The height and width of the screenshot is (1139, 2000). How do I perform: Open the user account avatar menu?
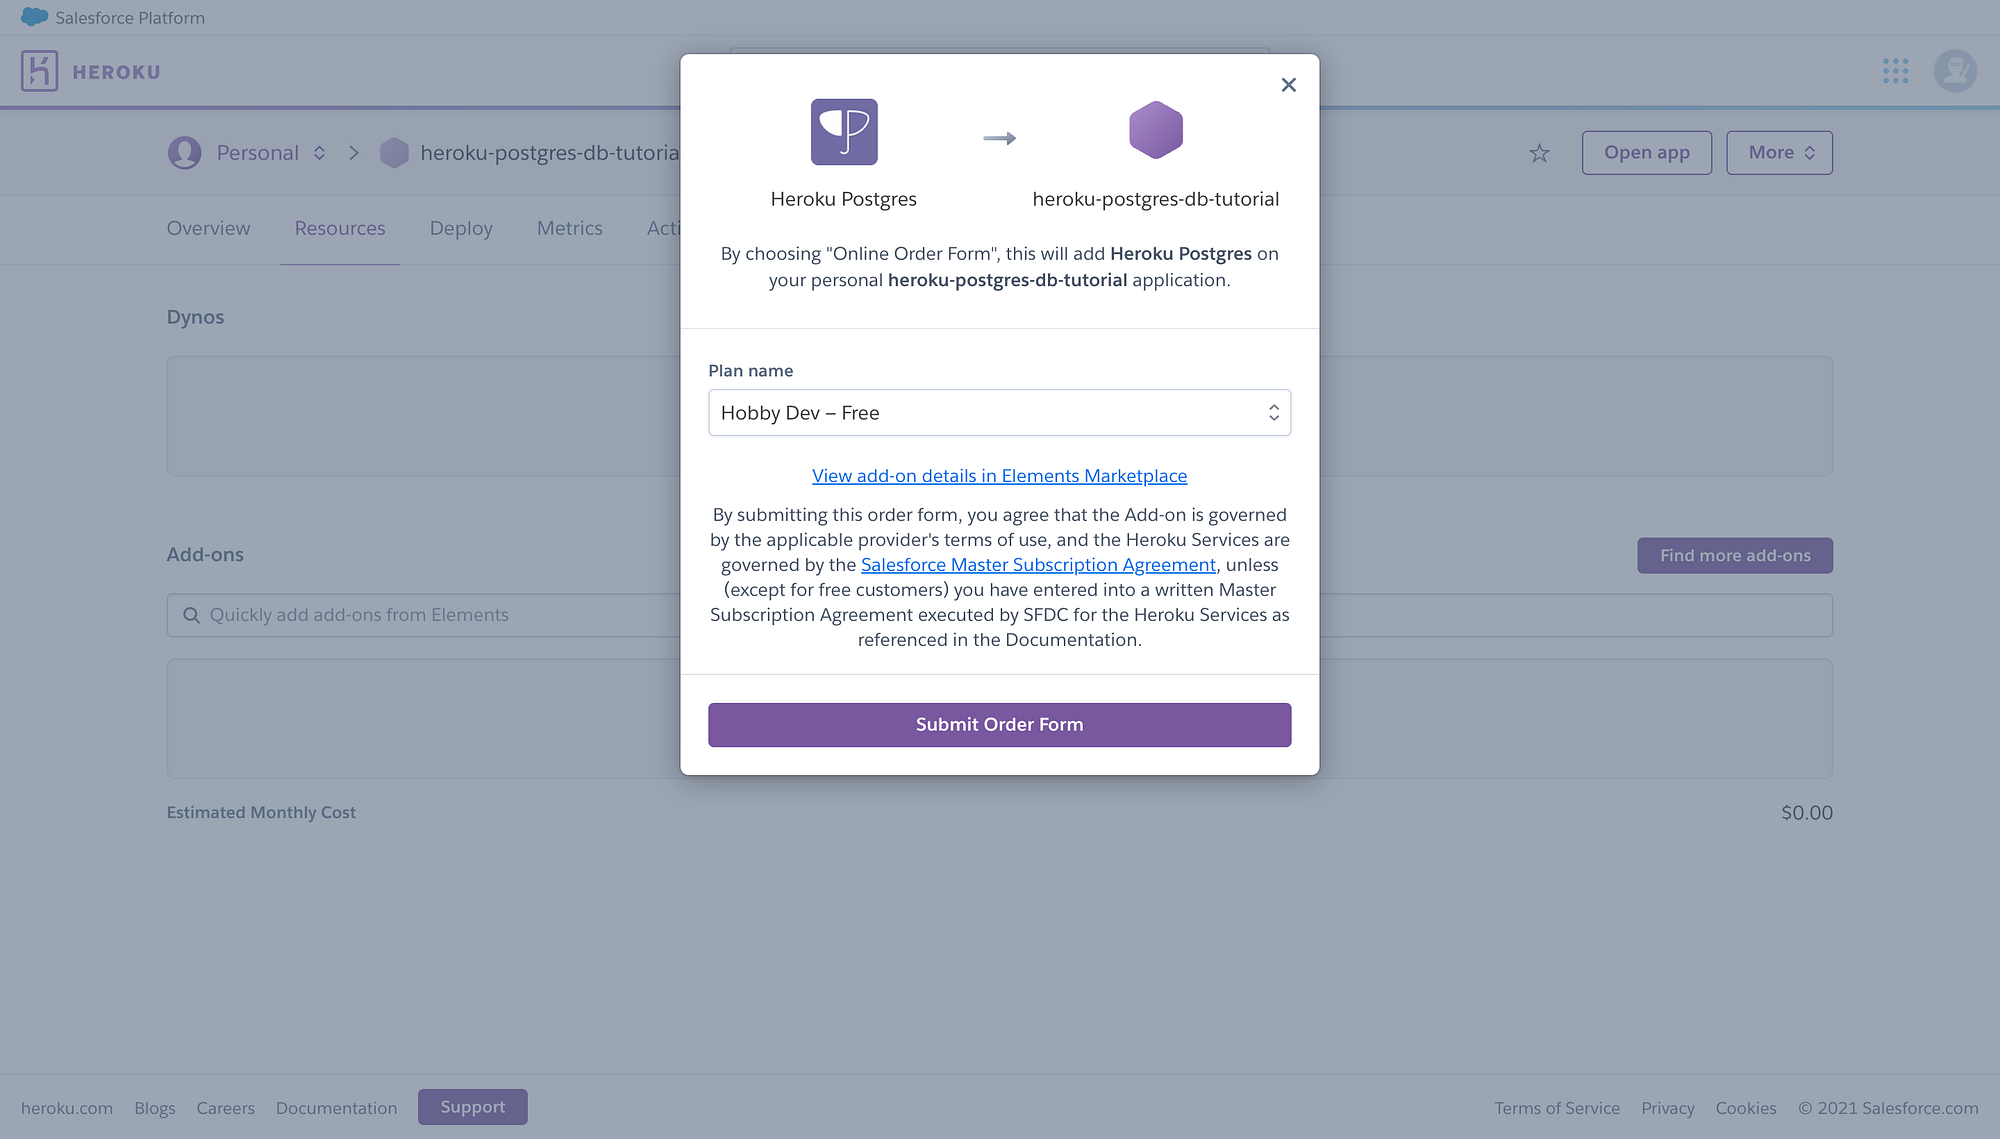1955,71
